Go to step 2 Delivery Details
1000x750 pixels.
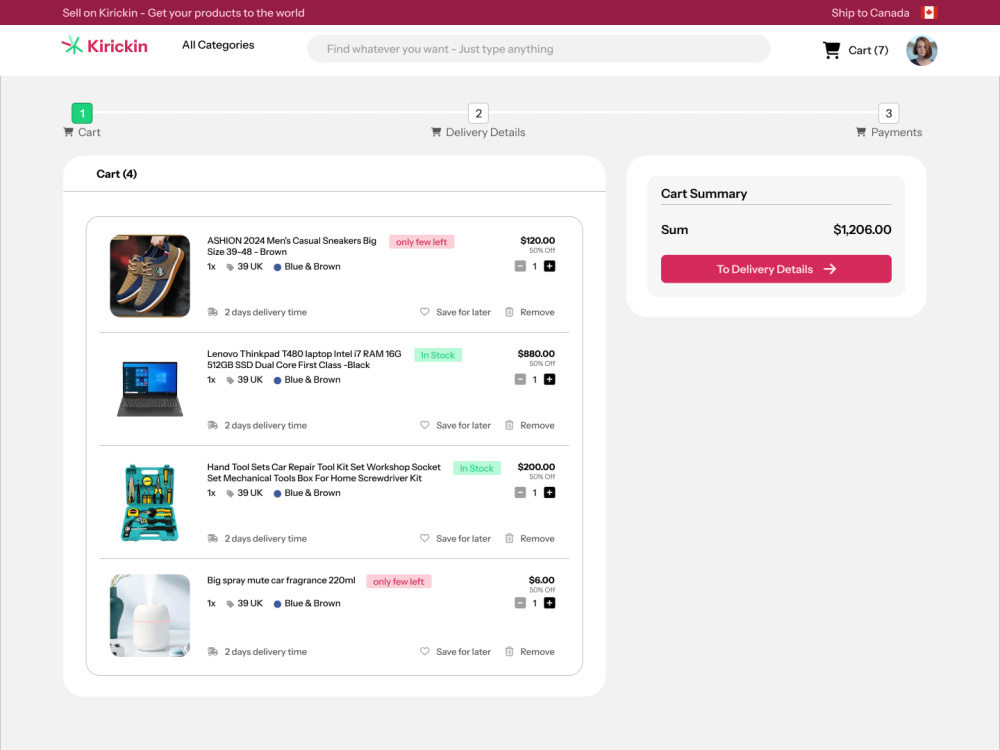478,114
